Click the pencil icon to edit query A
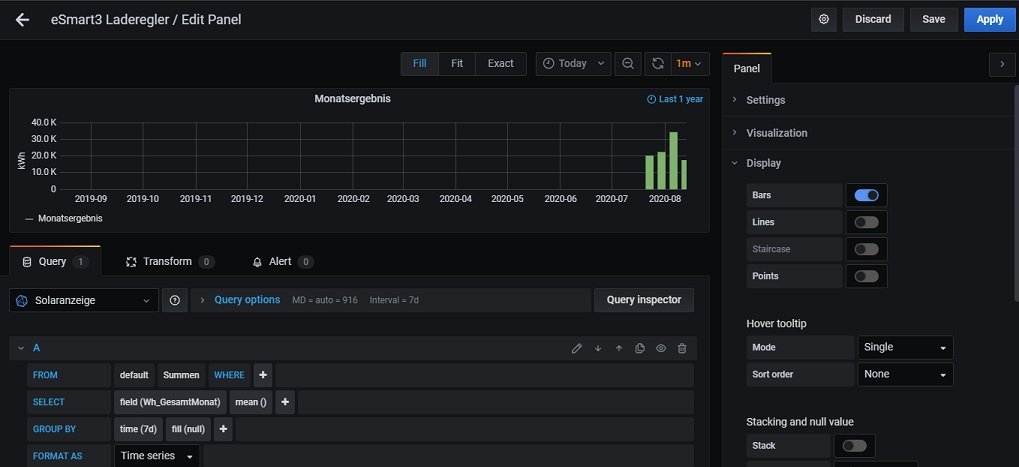This screenshot has width=1019, height=467. click(576, 348)
